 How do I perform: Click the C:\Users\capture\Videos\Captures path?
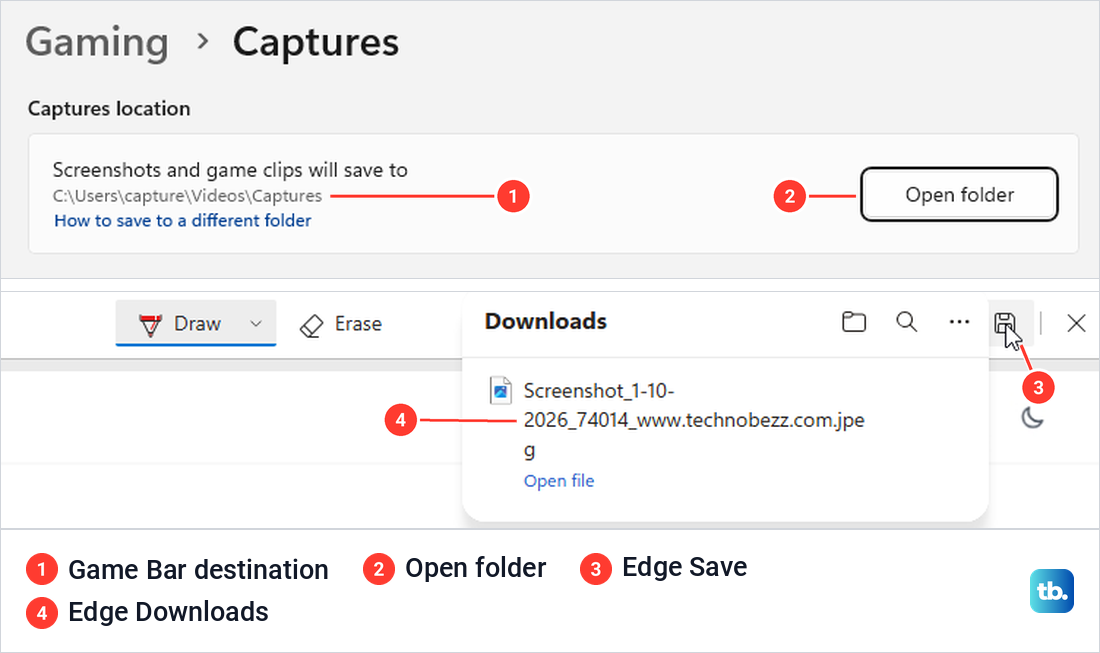pos(187,196)
